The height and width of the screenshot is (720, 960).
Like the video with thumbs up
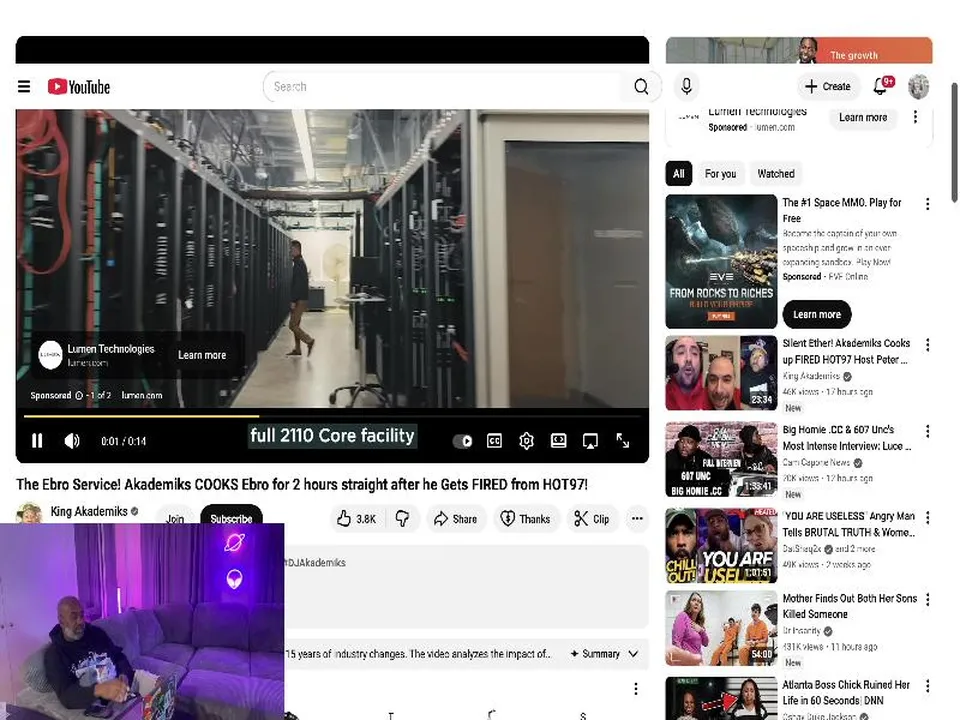356,519
